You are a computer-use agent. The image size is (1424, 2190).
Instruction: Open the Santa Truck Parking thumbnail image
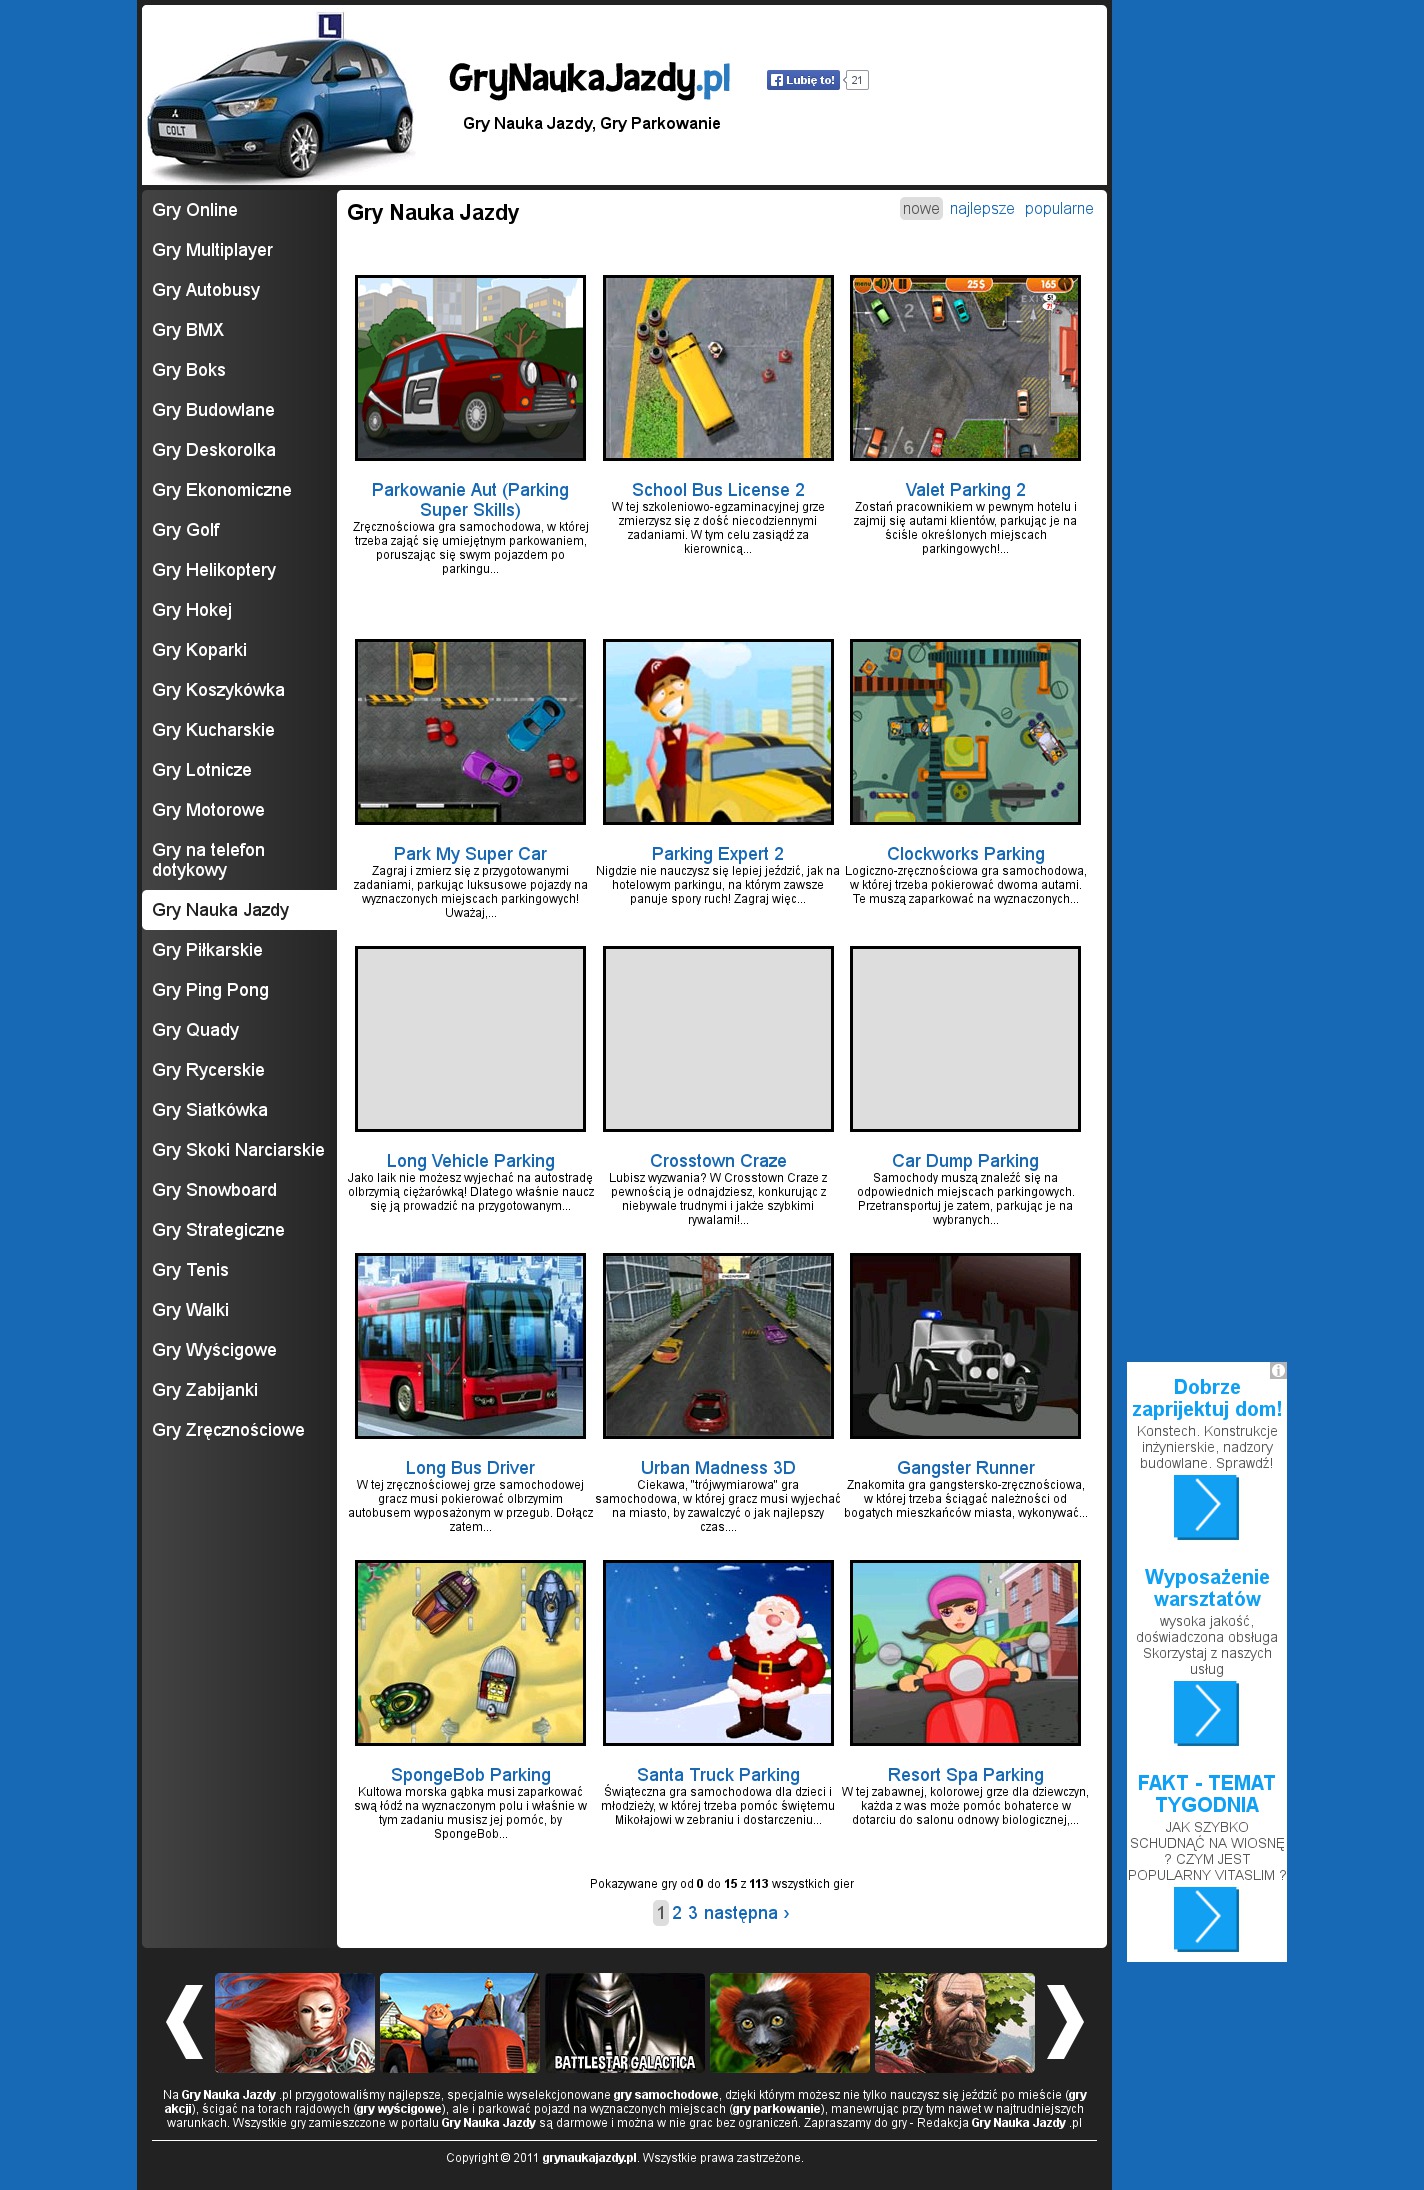(x=718, y=1653)
